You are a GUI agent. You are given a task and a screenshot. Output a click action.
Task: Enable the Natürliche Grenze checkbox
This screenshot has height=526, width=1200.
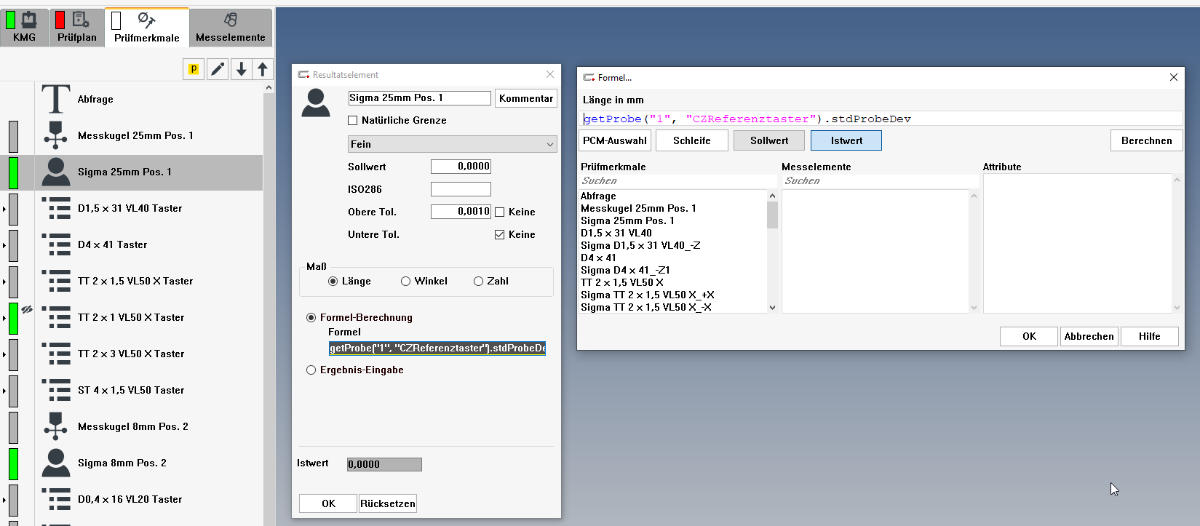point(352,121)
